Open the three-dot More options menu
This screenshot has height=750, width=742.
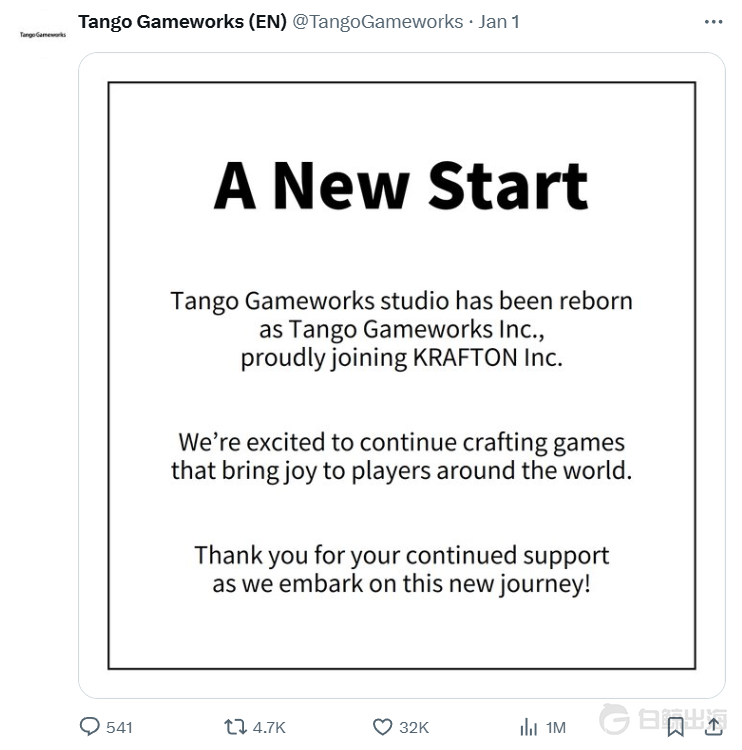[x=713, y=21]
